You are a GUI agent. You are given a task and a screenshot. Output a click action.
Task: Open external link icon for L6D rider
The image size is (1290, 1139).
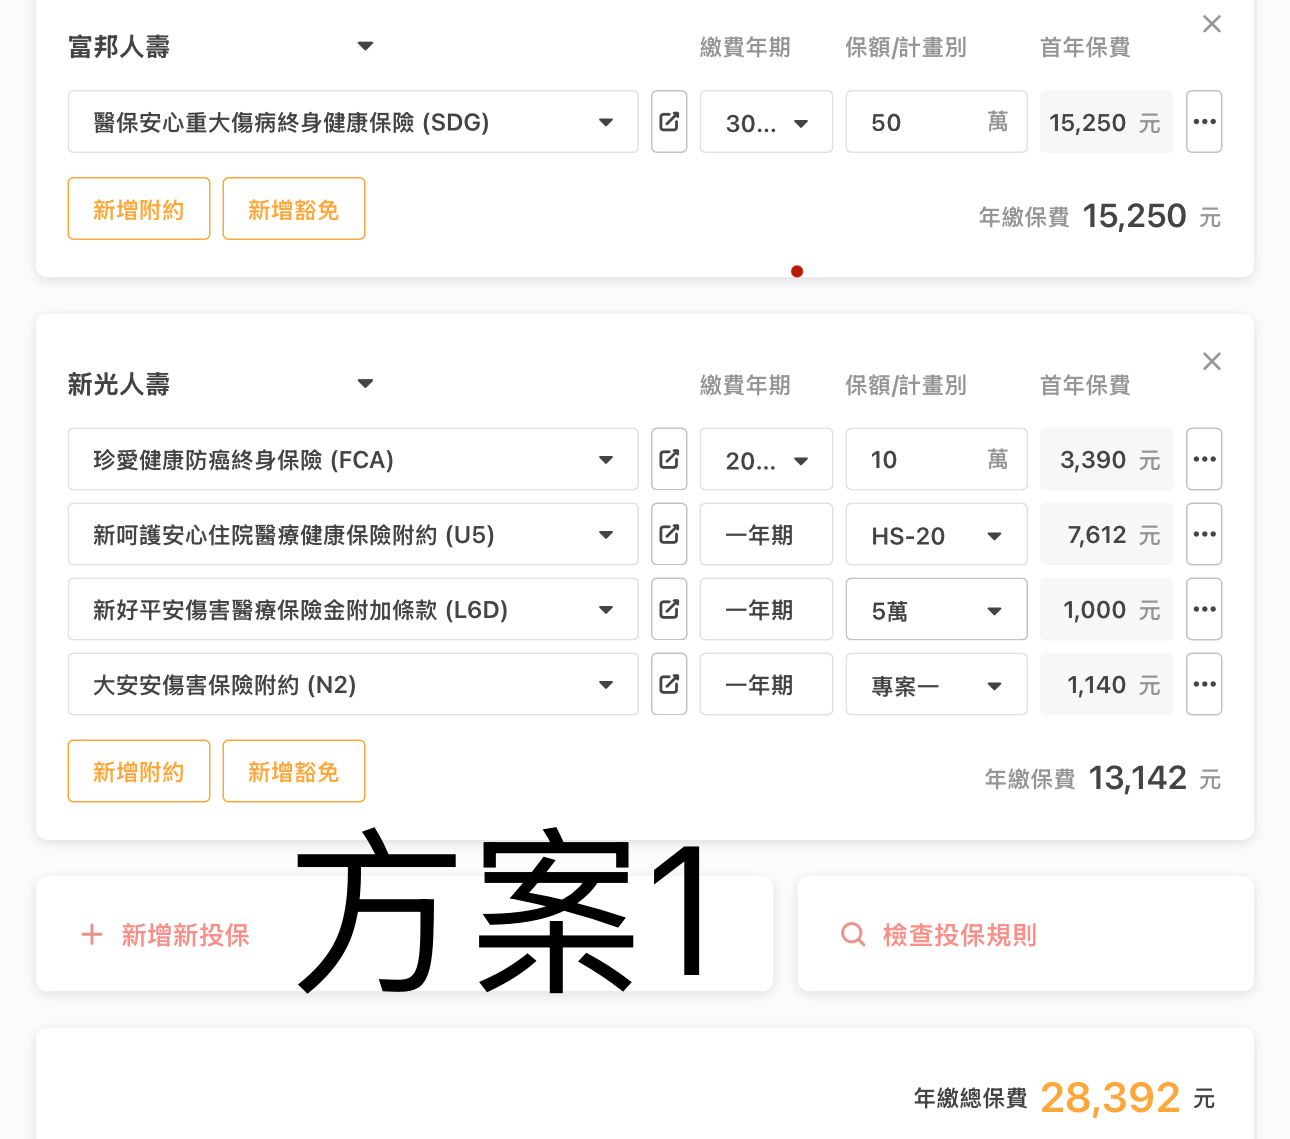click(x=669, y=609)
